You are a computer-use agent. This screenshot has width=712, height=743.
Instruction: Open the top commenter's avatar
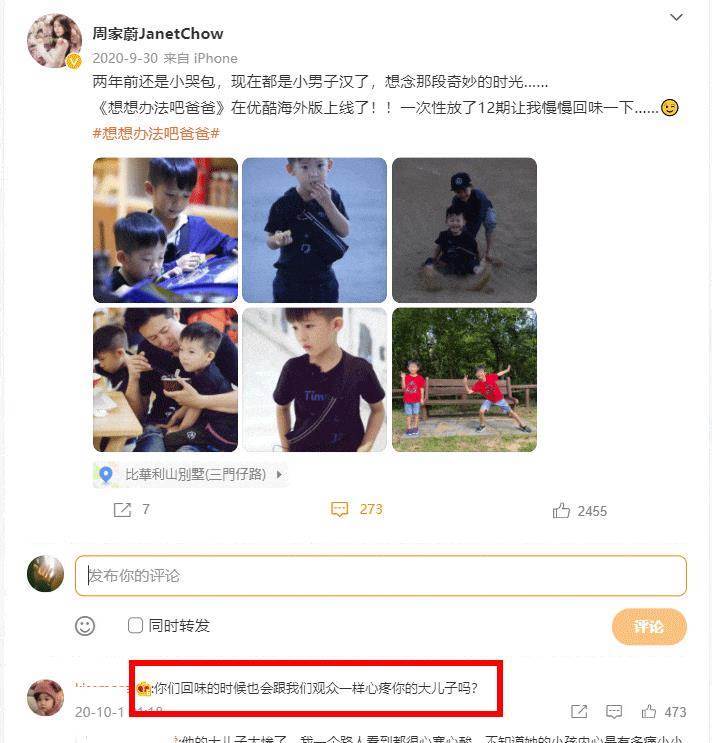(45, 698)
